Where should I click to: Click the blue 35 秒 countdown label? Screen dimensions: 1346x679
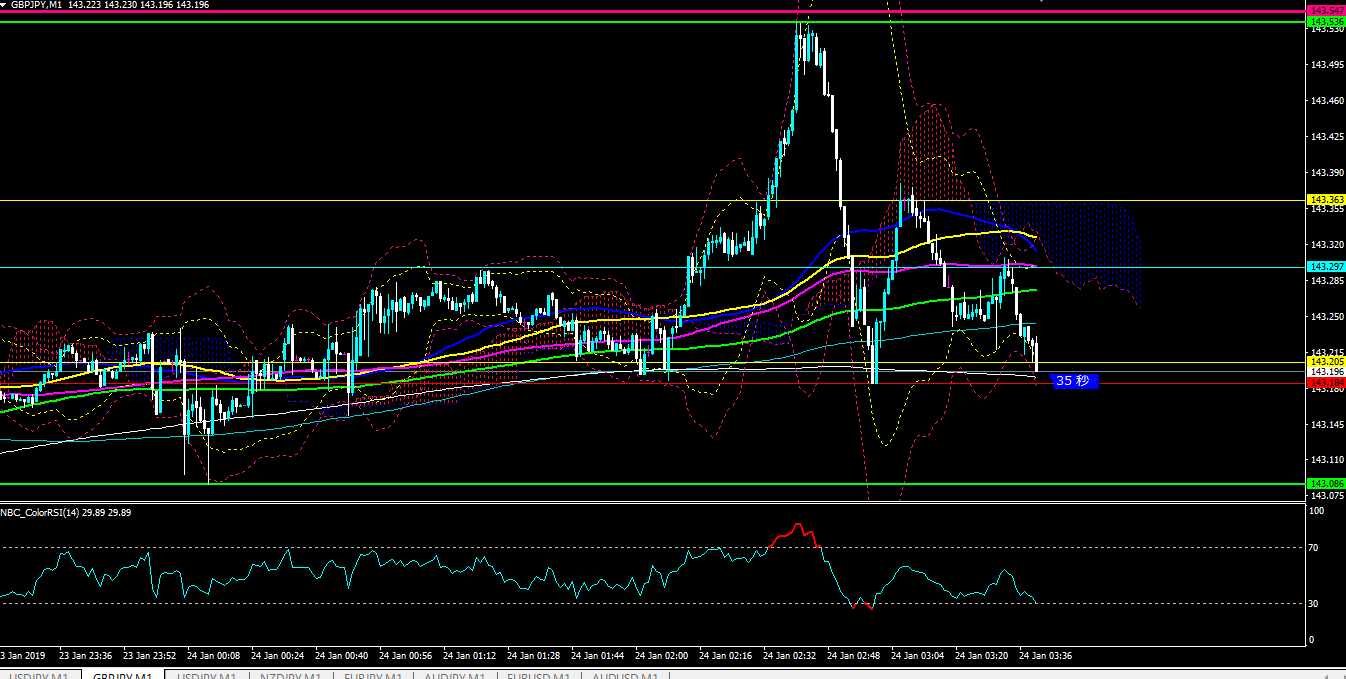coord(1075,381)
